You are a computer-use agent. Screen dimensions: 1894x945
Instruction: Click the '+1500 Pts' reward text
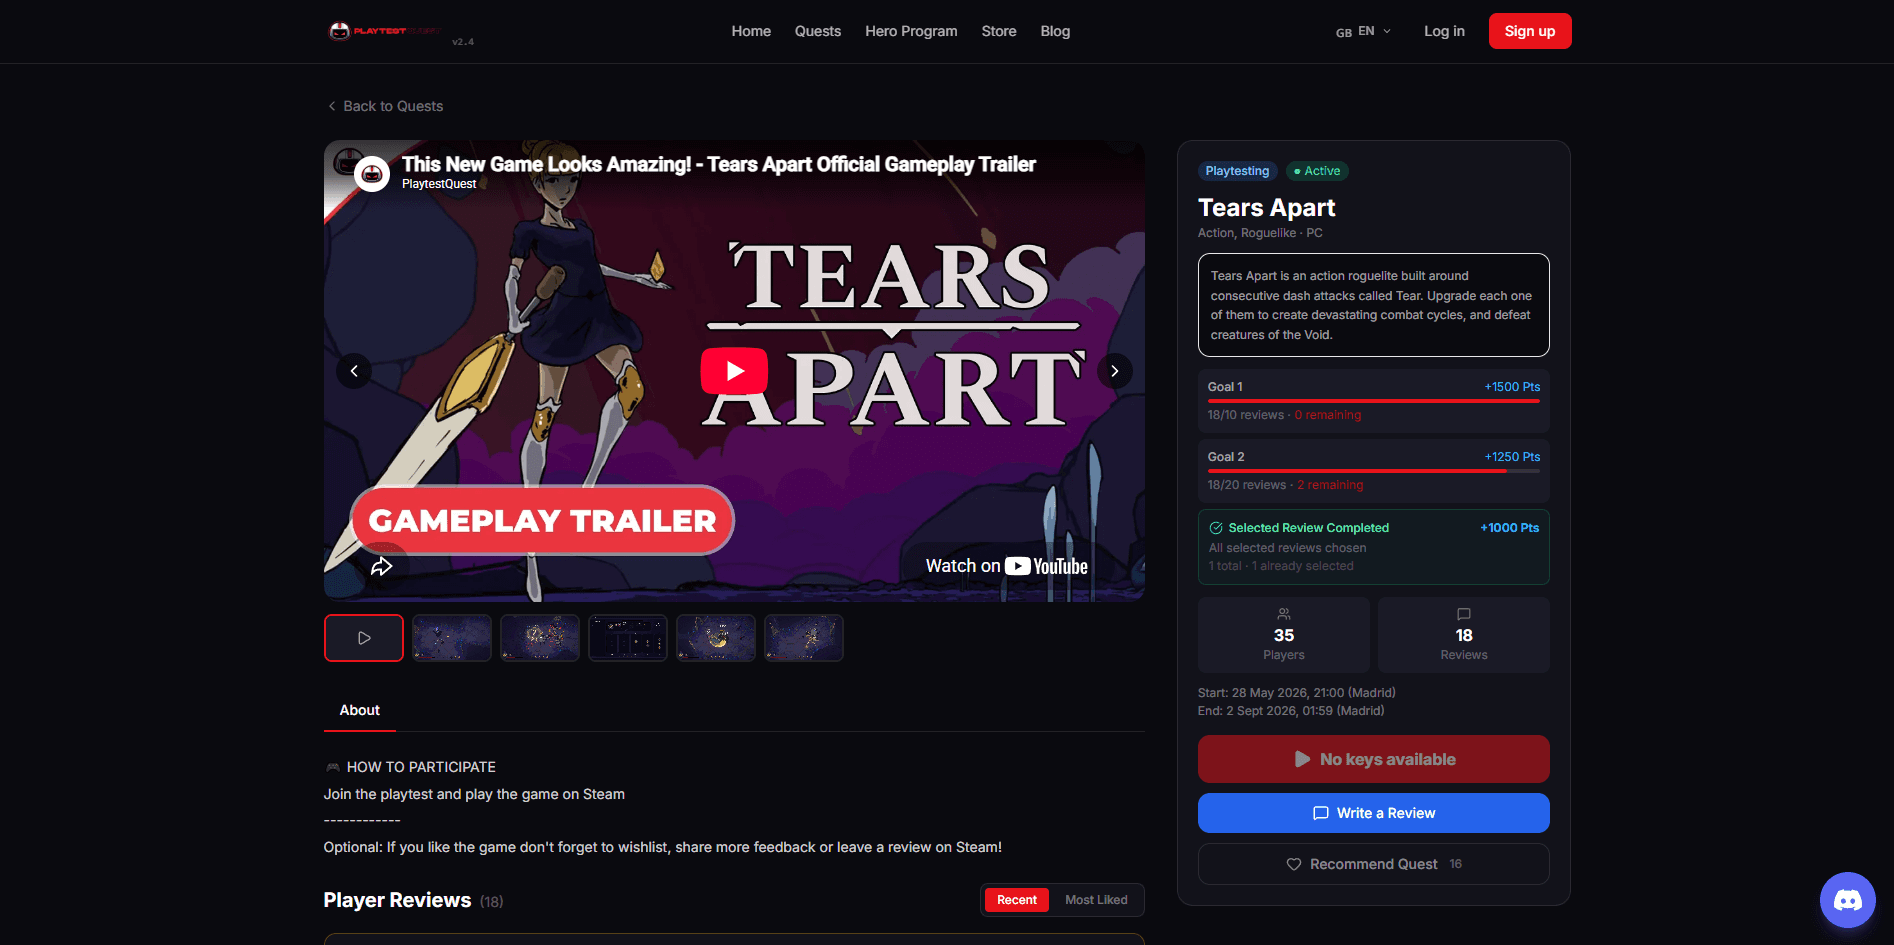click(1512, 387)
